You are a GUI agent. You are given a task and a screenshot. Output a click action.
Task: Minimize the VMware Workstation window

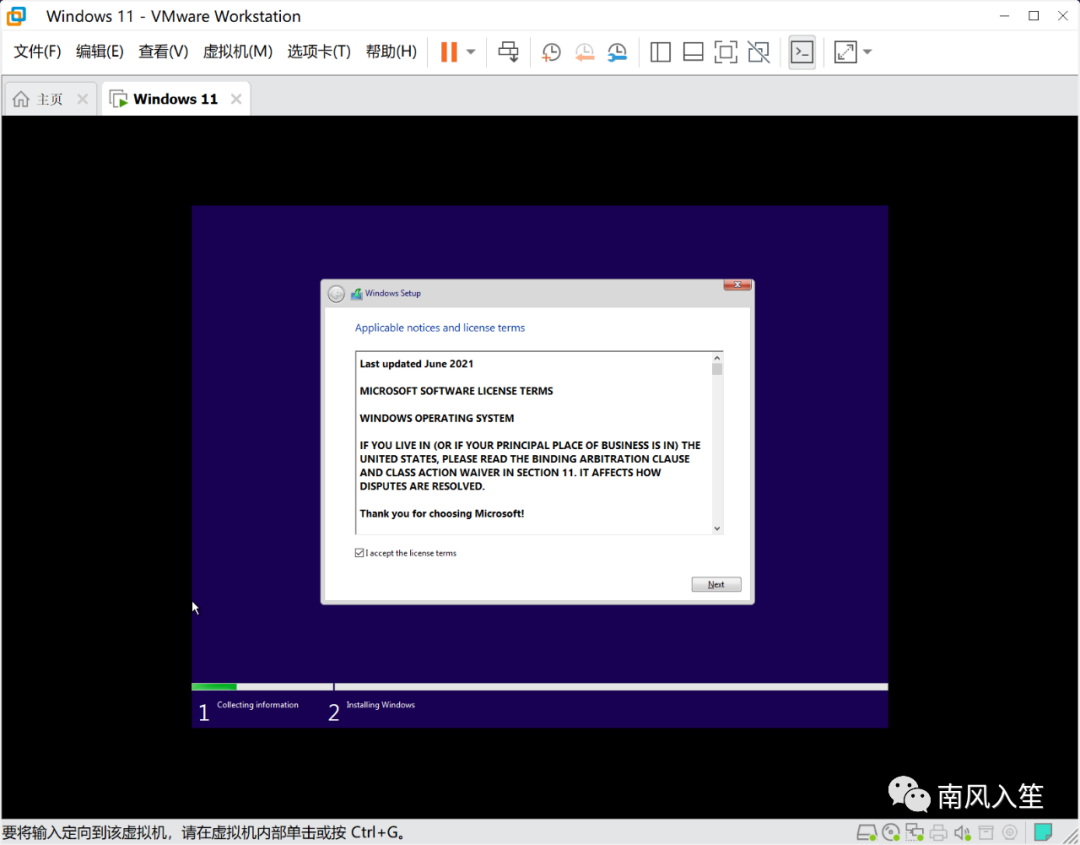(1004, 16)
